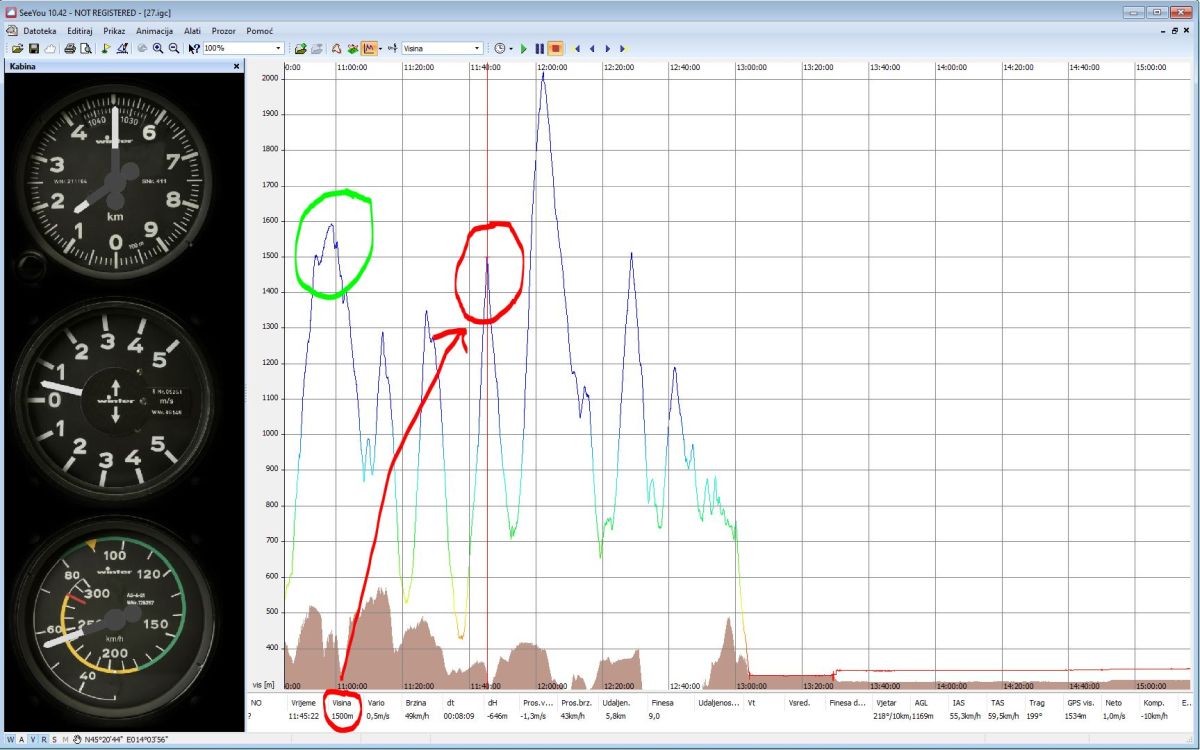Click the pencil edit icon in toolbar

click(x=123, y=48)
